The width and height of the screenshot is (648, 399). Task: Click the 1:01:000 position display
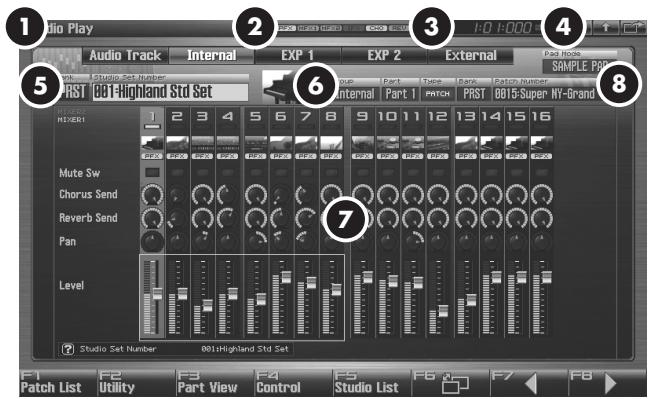point(502,28)
